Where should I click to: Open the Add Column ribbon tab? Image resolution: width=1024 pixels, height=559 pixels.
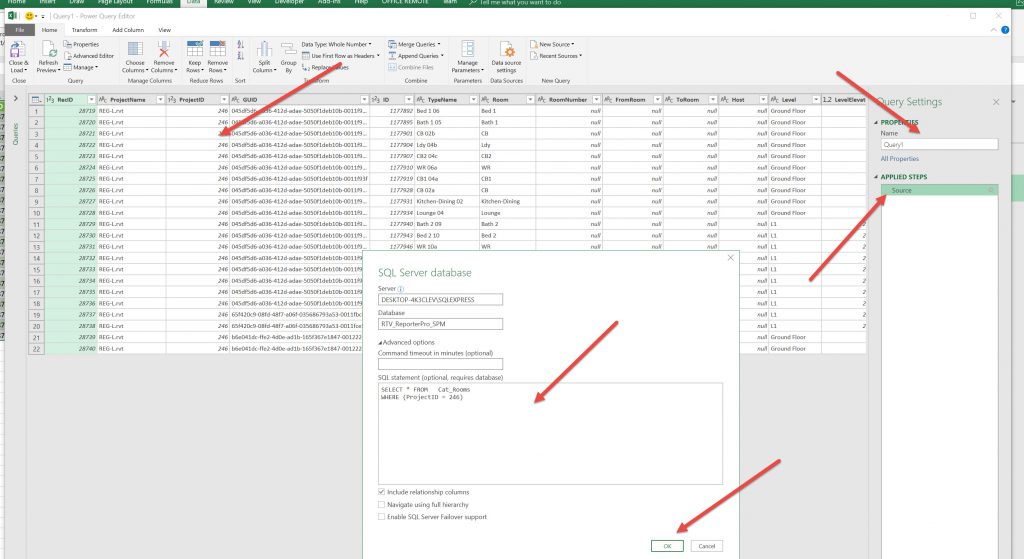[x=126, y=30]
